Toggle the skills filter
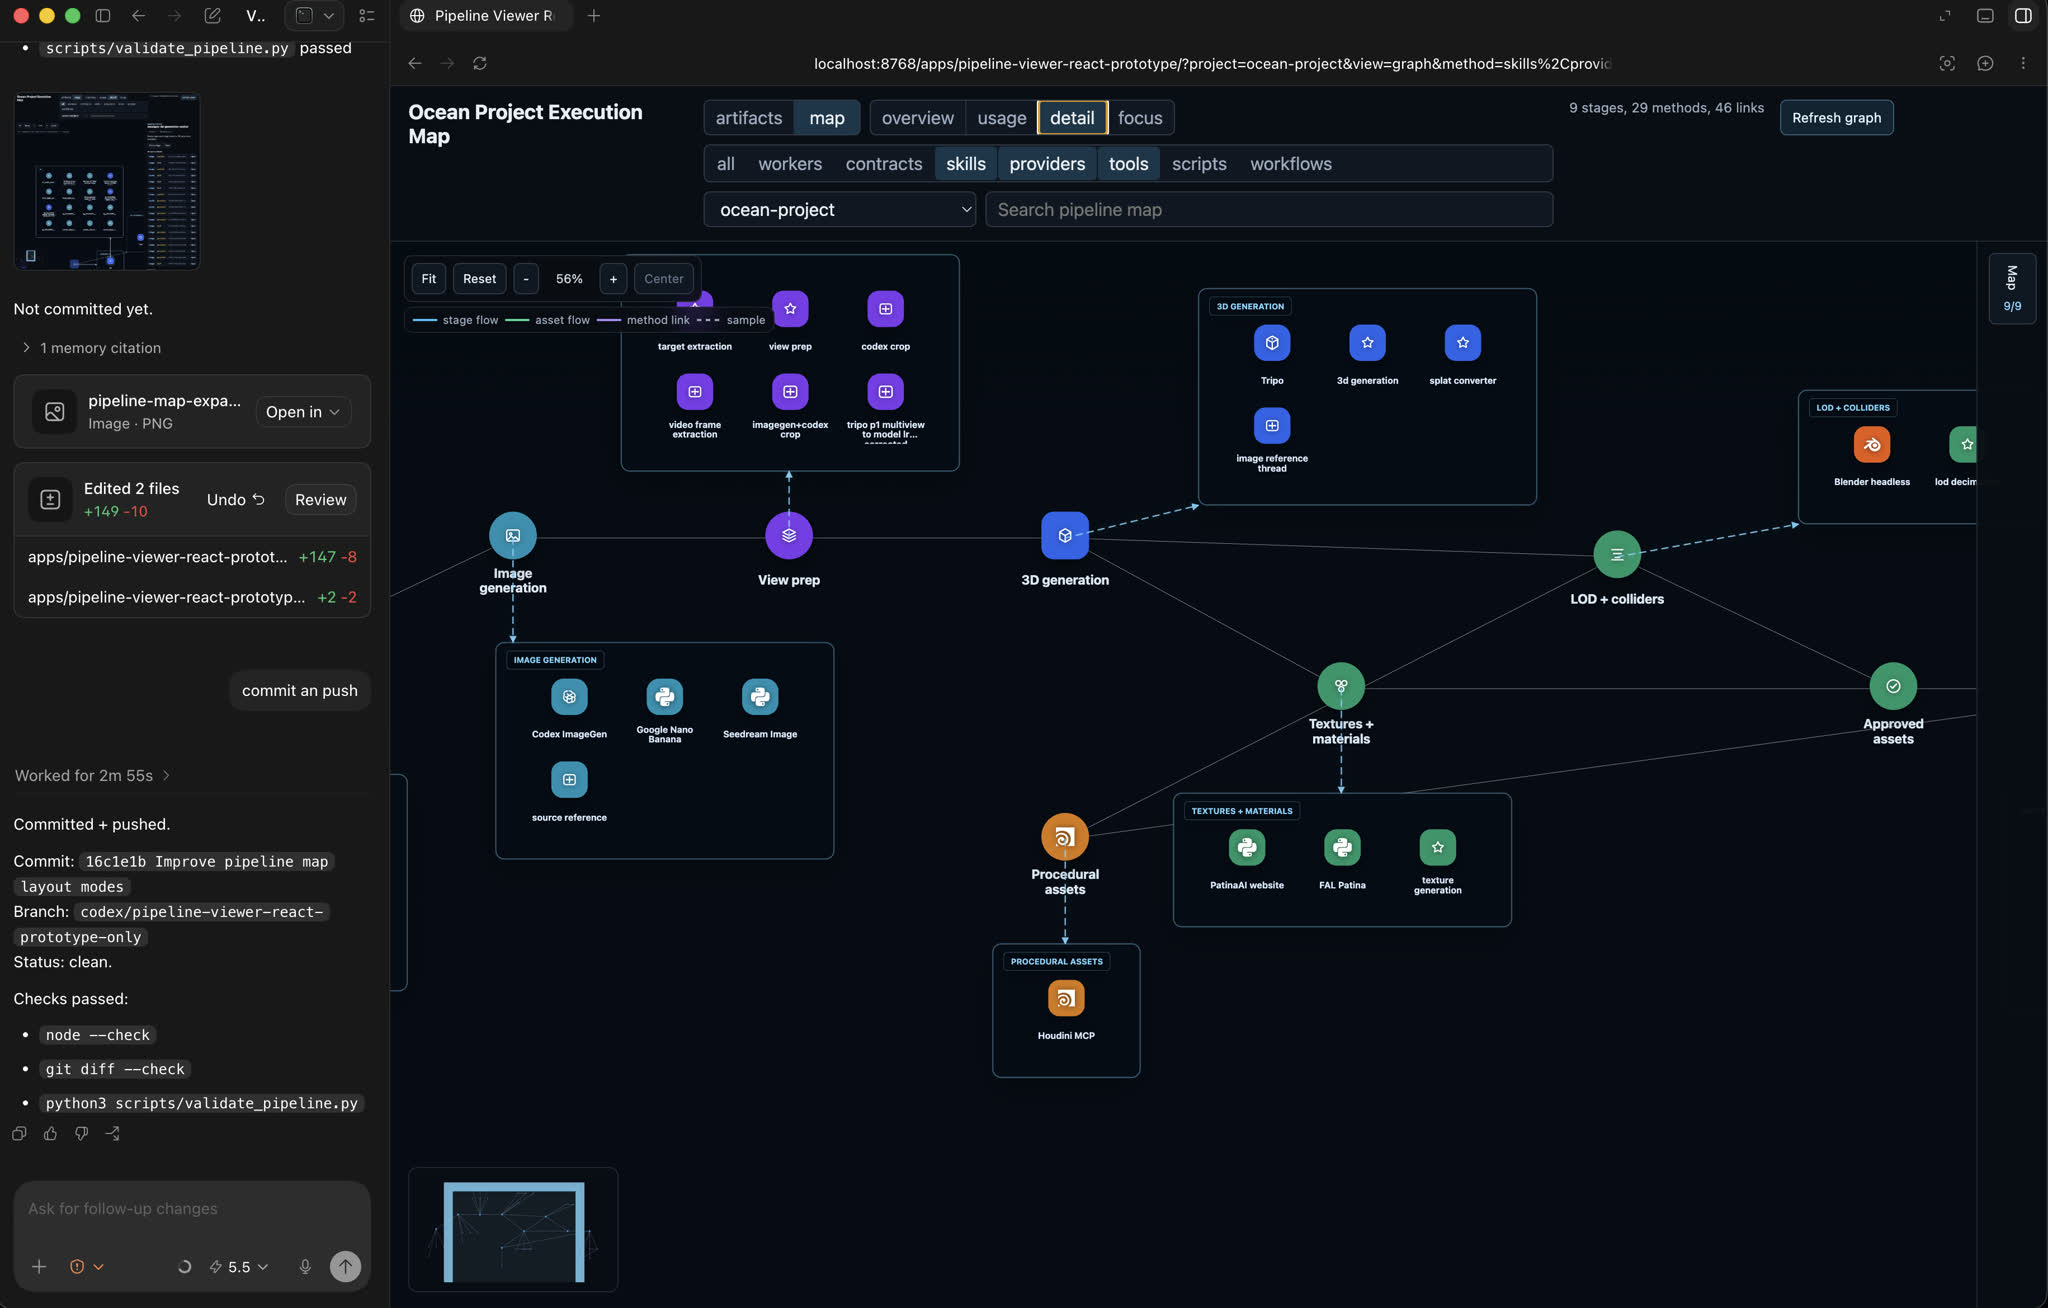2048x1308 pixels. point(966,164)
